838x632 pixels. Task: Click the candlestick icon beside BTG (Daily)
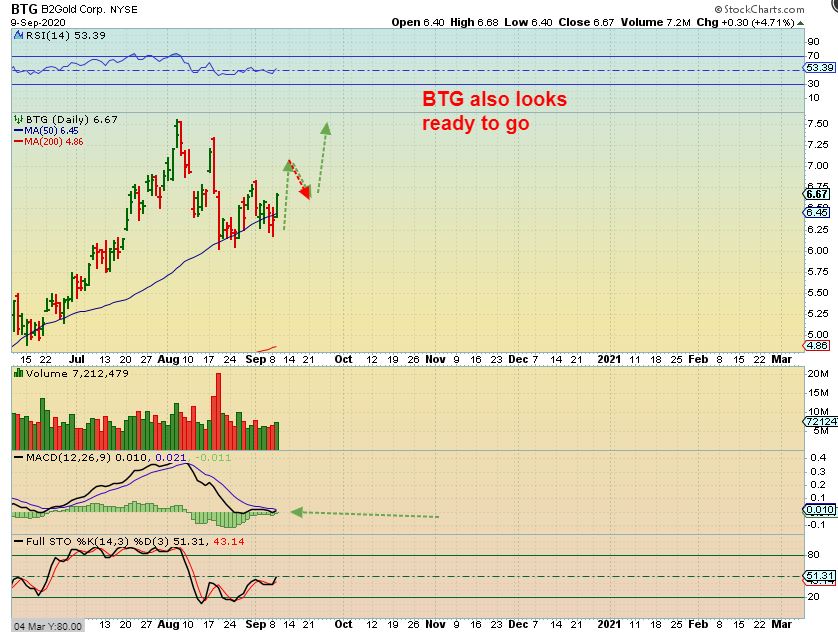click(x=18, y=119)
